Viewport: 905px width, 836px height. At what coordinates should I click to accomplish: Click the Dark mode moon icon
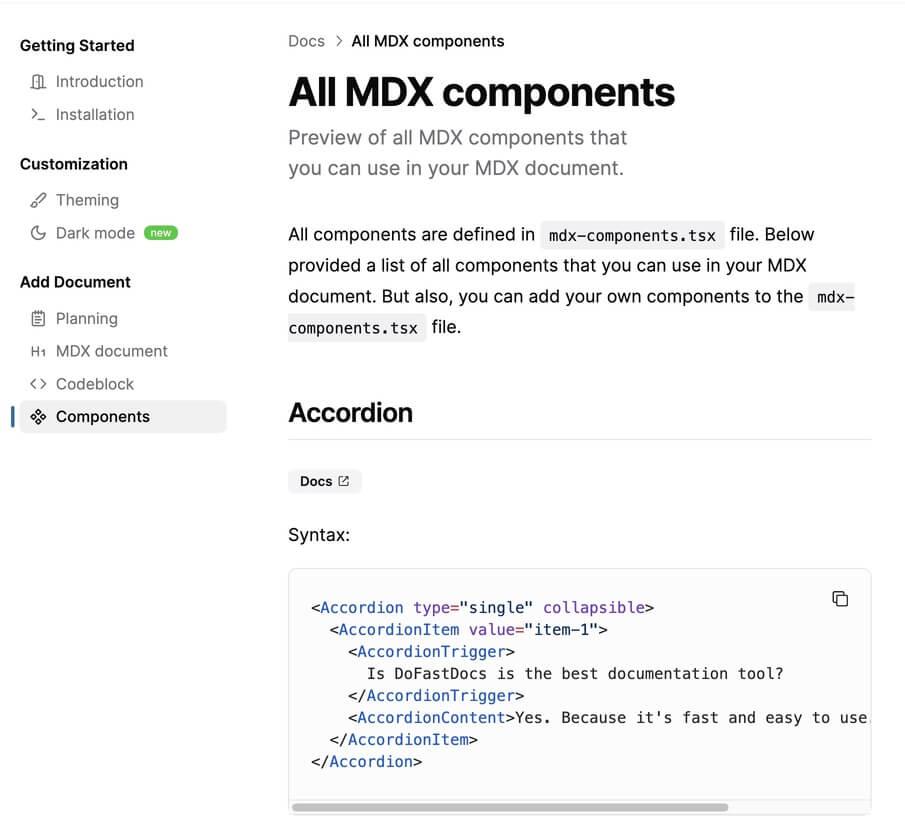38,233
